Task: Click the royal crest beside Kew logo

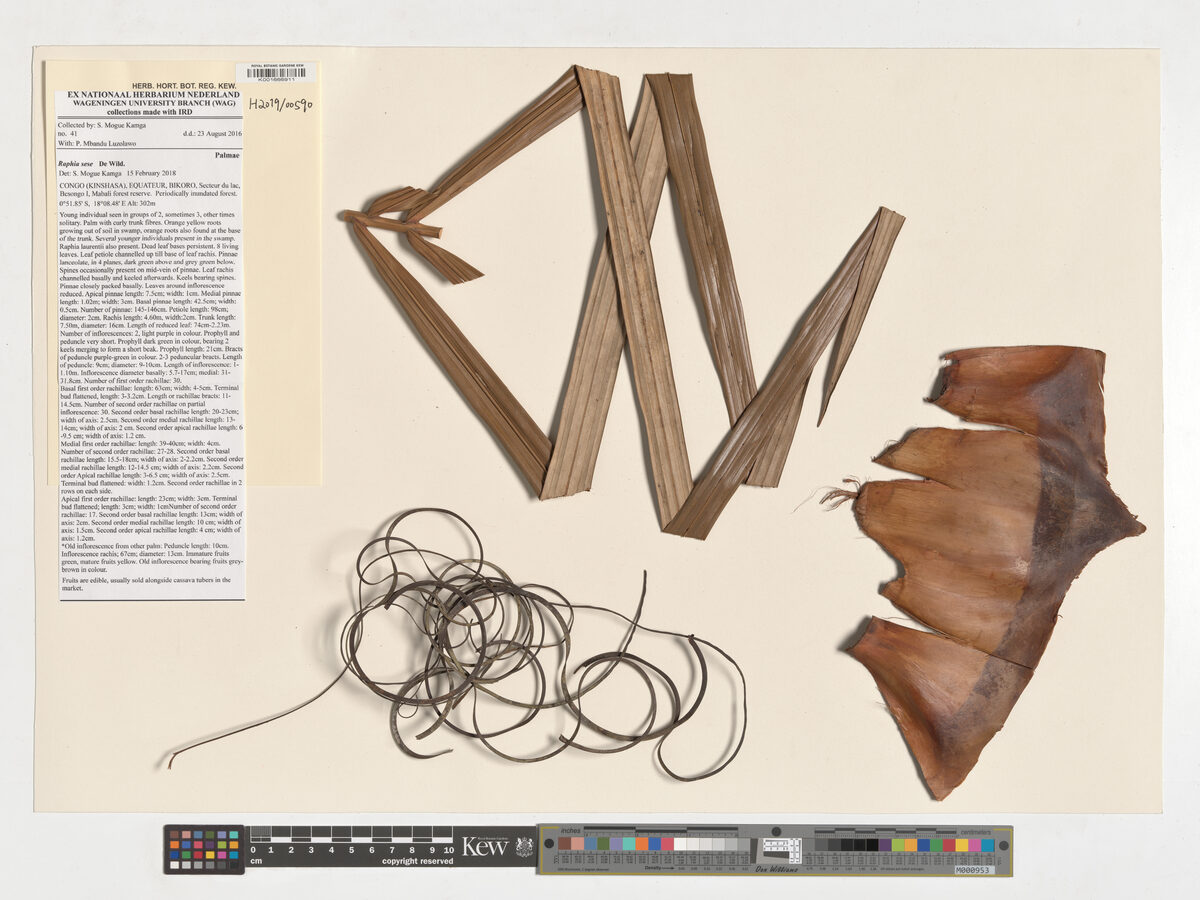Action: 524,847
